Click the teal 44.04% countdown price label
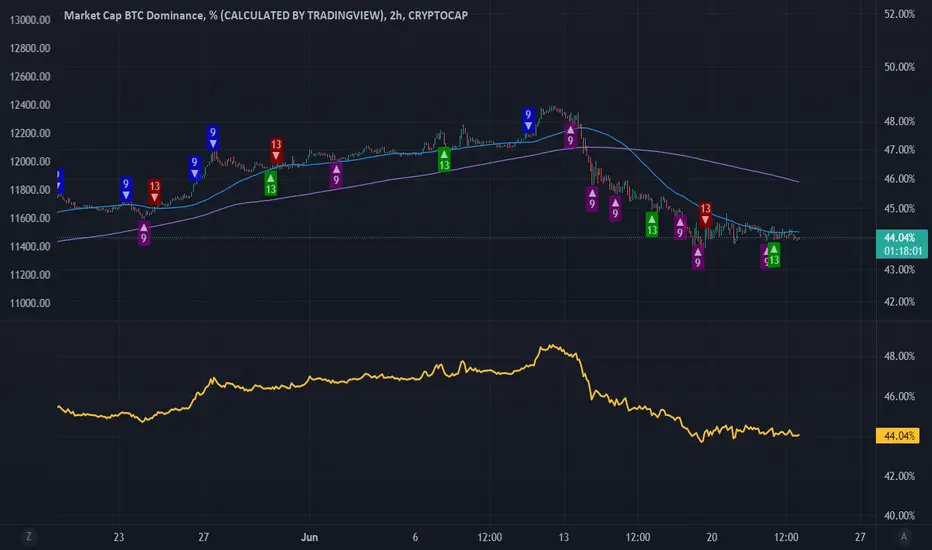Viewport: 932px width, 550px height. tap(902, 244)
